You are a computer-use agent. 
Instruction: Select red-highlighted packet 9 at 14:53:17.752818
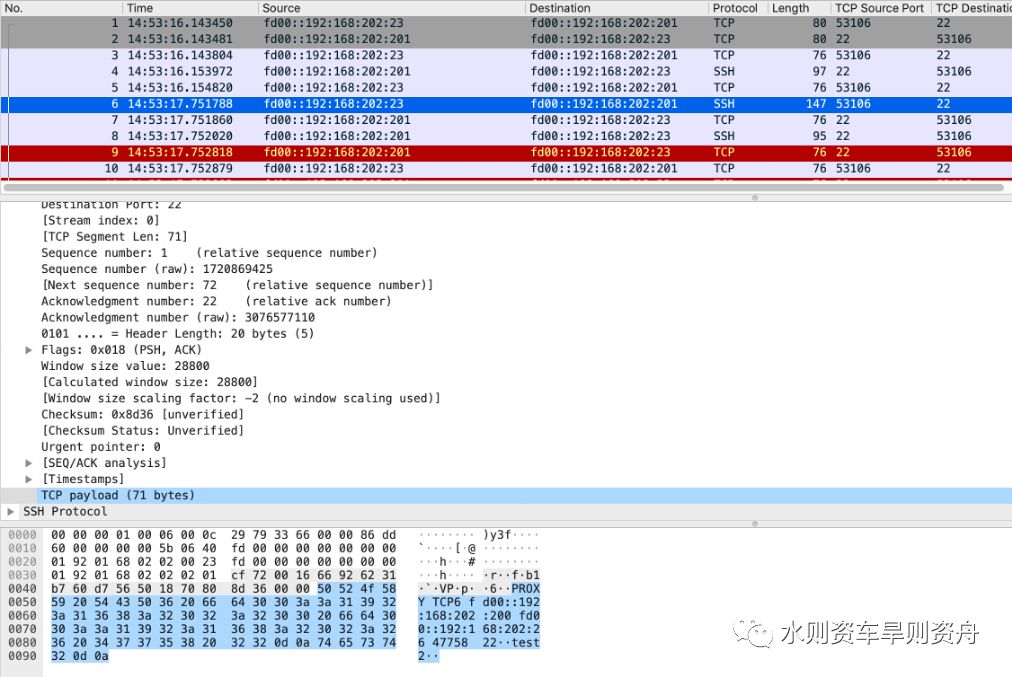coord(506,152)
